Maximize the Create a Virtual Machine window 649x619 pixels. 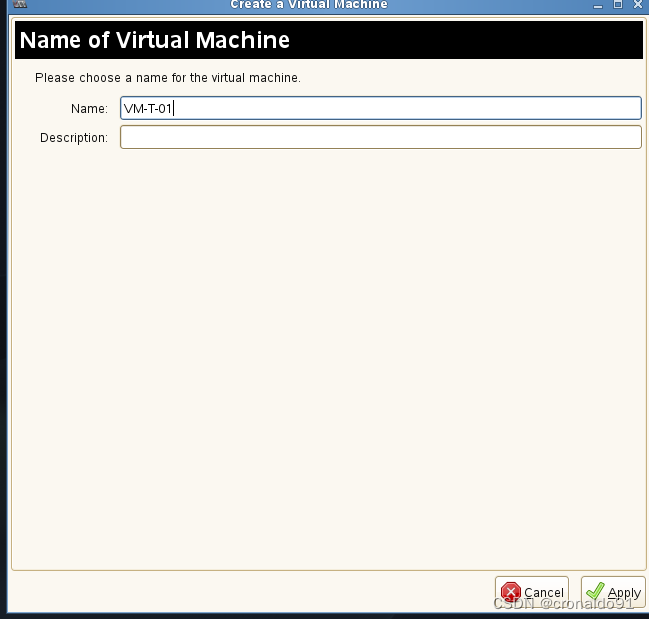click(x=618, y=5)
